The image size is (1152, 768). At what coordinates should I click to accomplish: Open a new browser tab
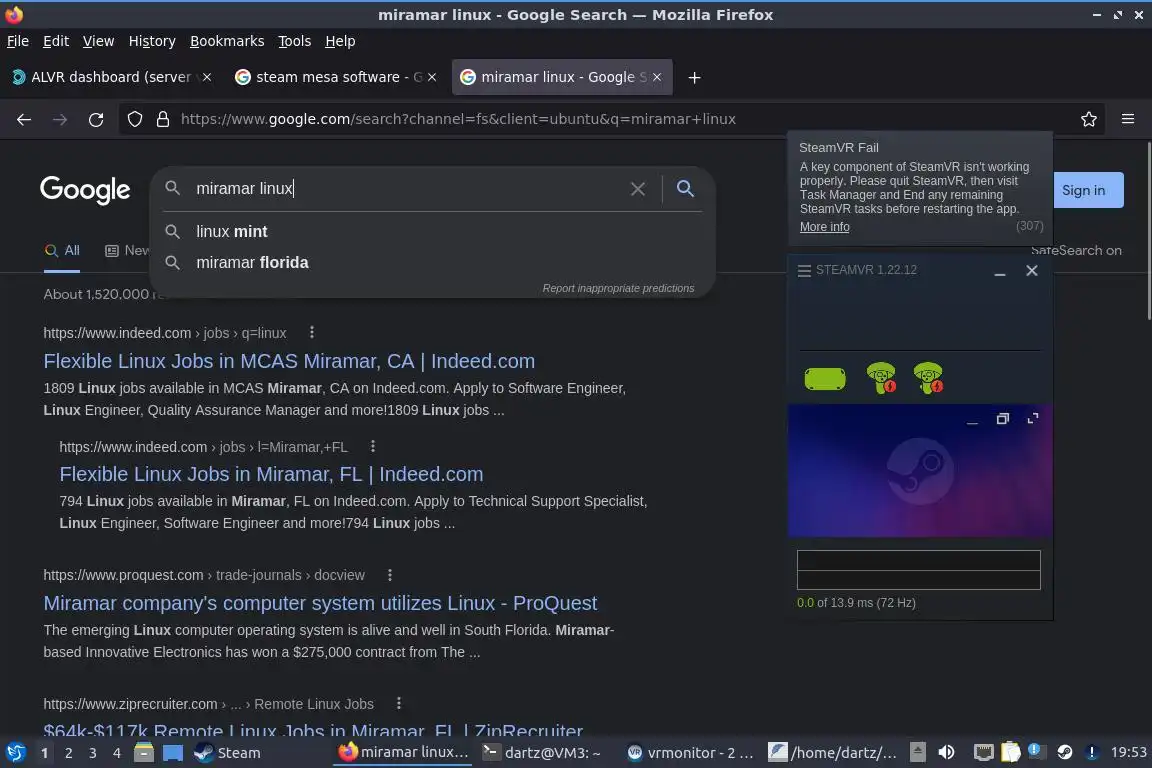coord(694,77)
